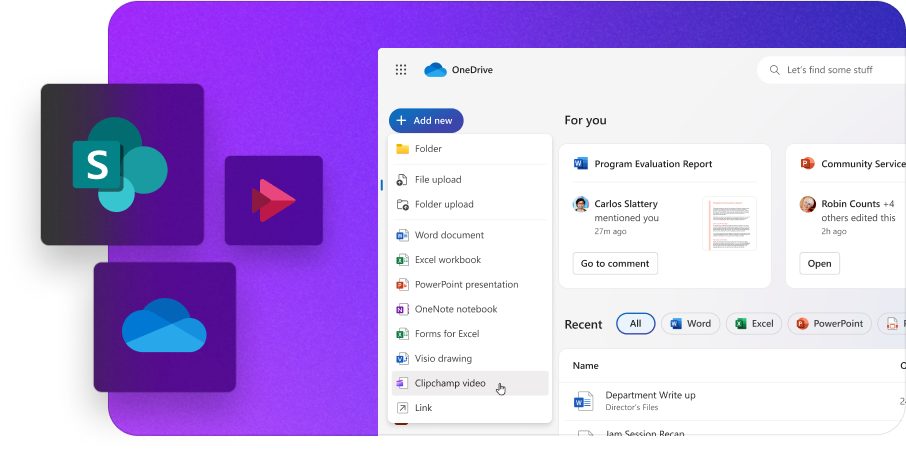This screenshot has width=906, height=453.
Task: Click the Community Service card title
Action: click(863, 164)
